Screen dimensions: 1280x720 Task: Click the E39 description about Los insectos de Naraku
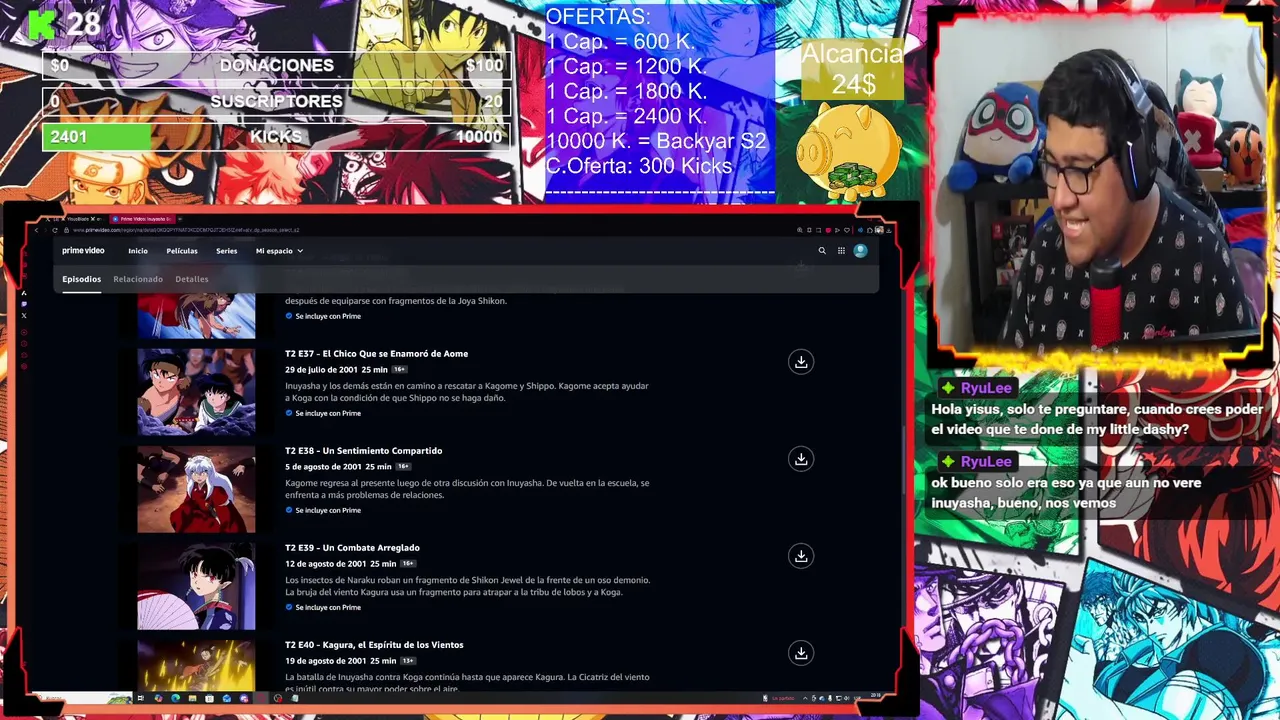pos(468,586)
